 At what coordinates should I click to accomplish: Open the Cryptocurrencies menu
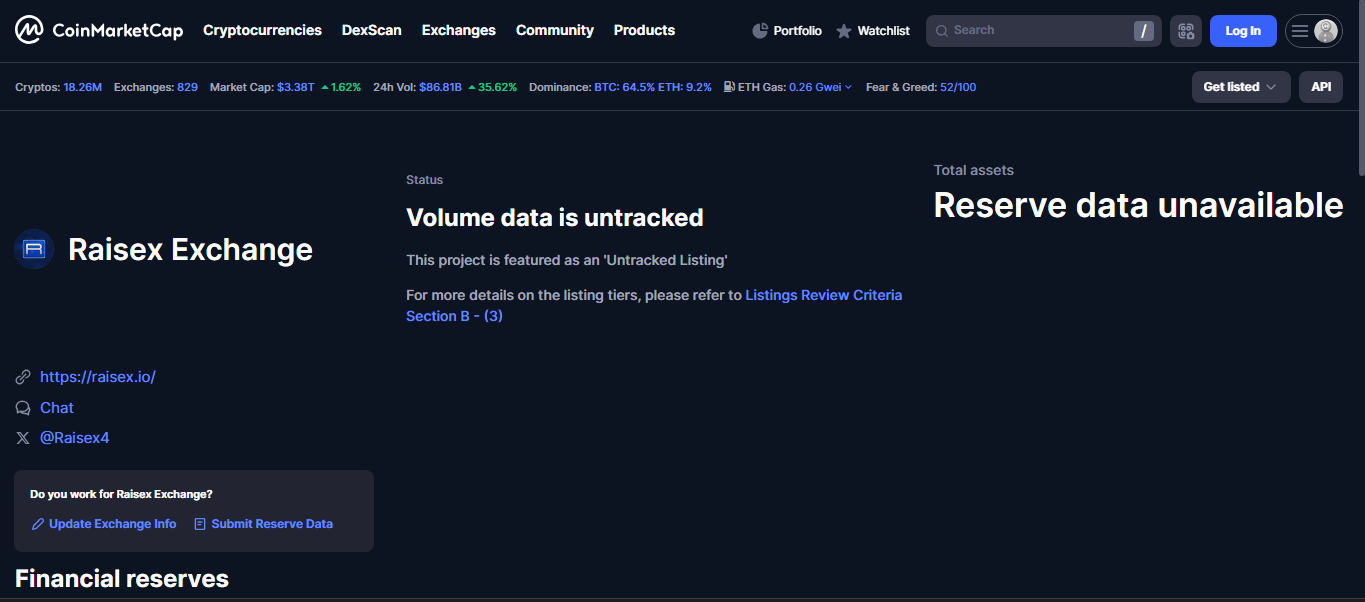pyautogui.click(x=262, y=30)
